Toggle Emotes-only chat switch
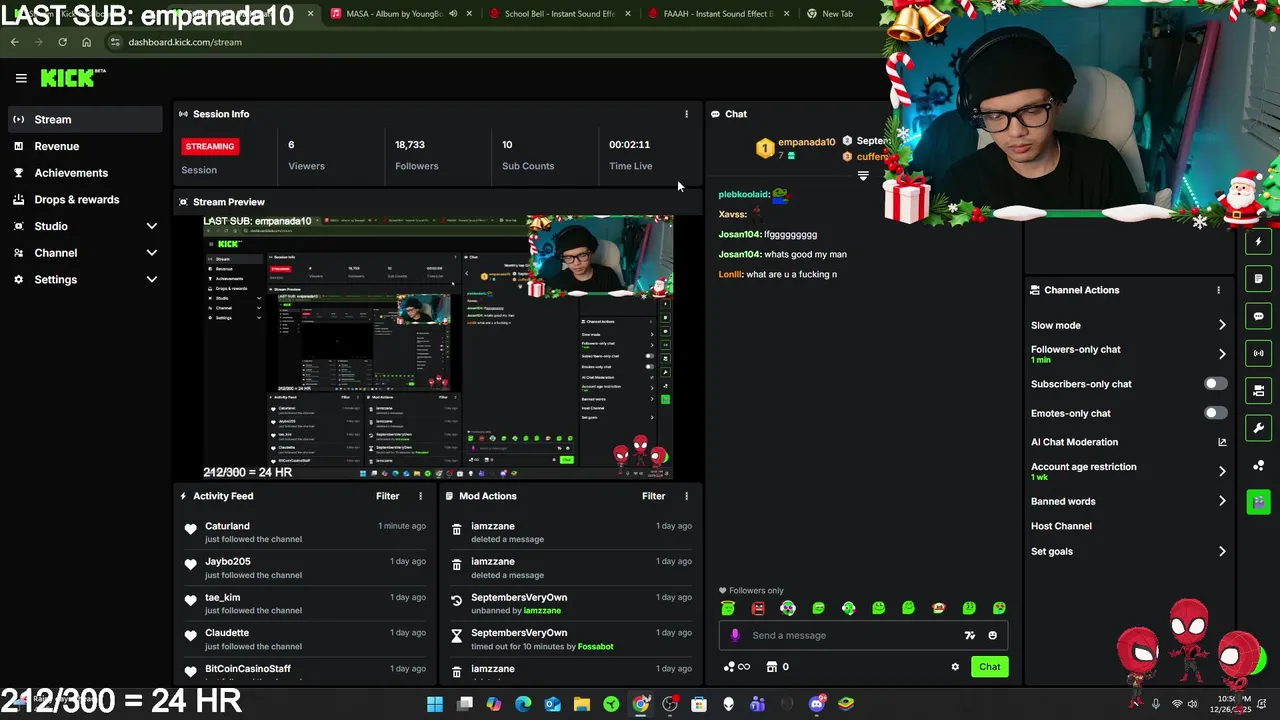 pos(1215,413)
